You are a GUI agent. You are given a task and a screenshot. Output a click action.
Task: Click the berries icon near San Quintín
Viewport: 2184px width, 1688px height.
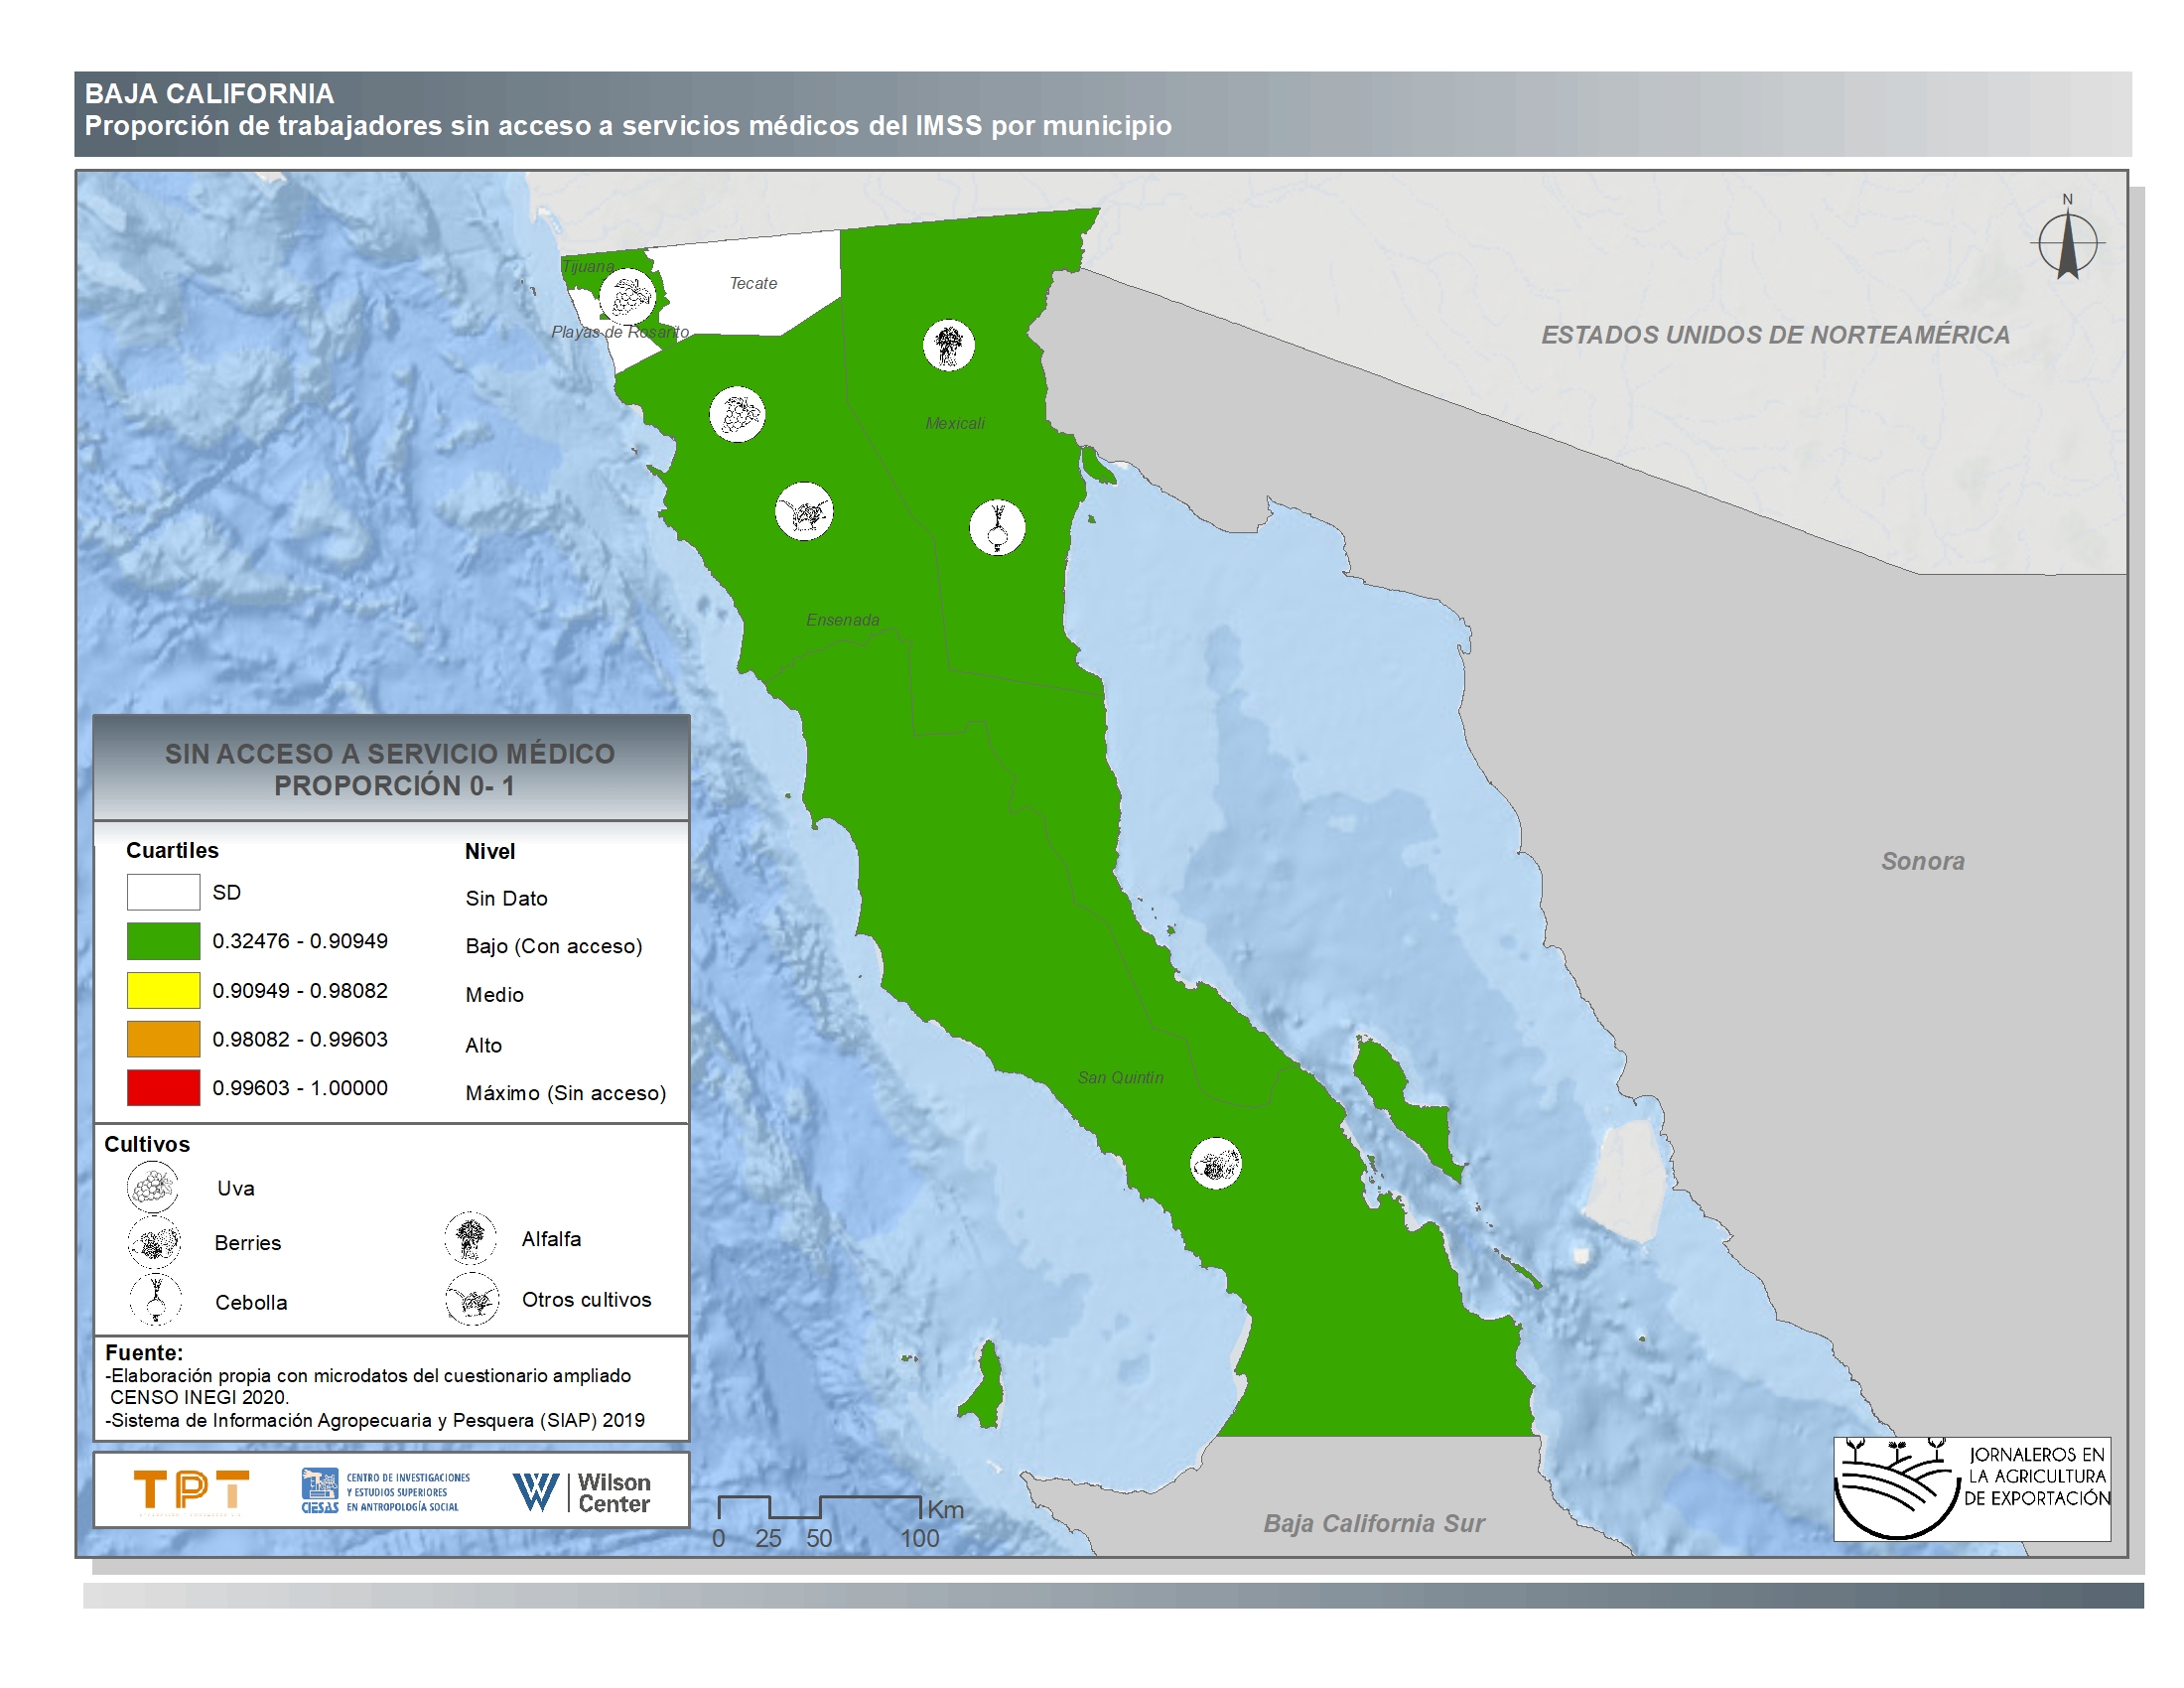coord(1216,1164)
